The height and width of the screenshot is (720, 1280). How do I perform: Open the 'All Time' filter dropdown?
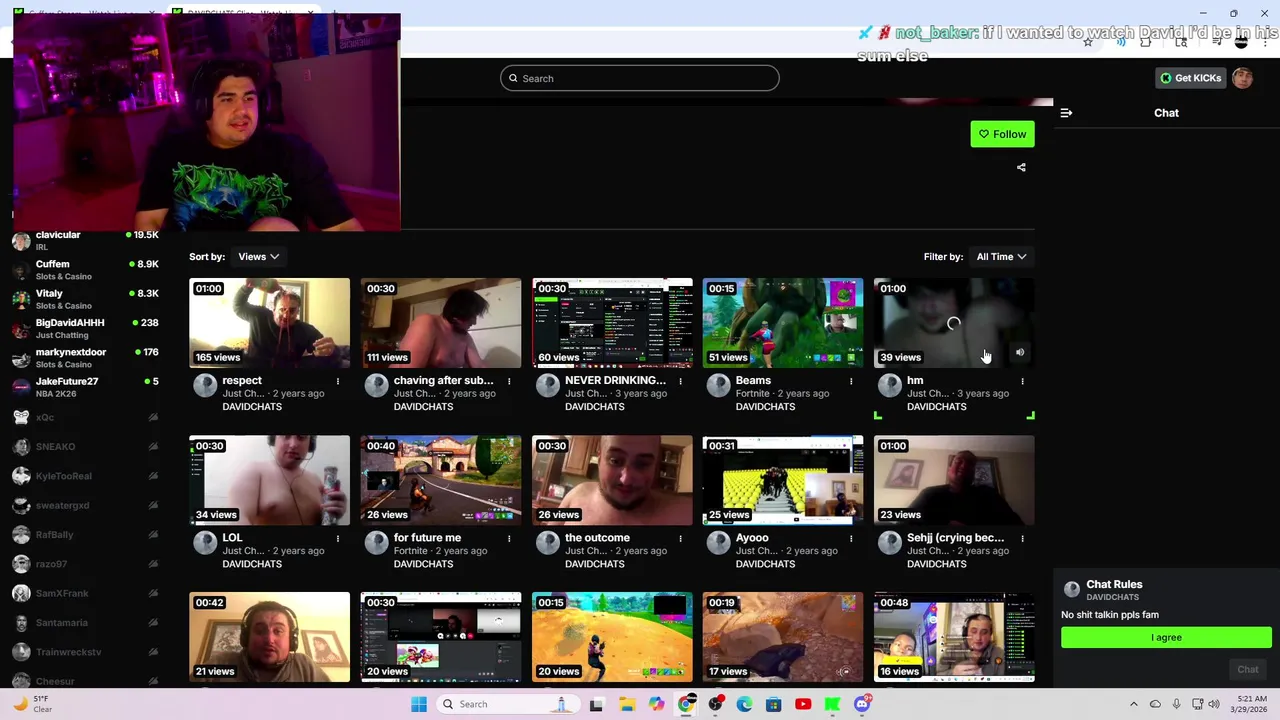tap(1001, 257)
